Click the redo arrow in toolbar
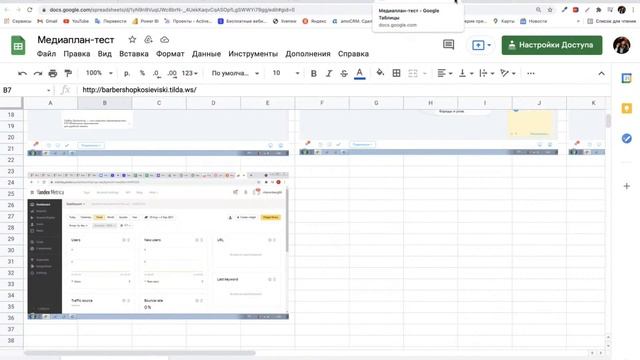 pyautogui.click(x=38, y=73)
